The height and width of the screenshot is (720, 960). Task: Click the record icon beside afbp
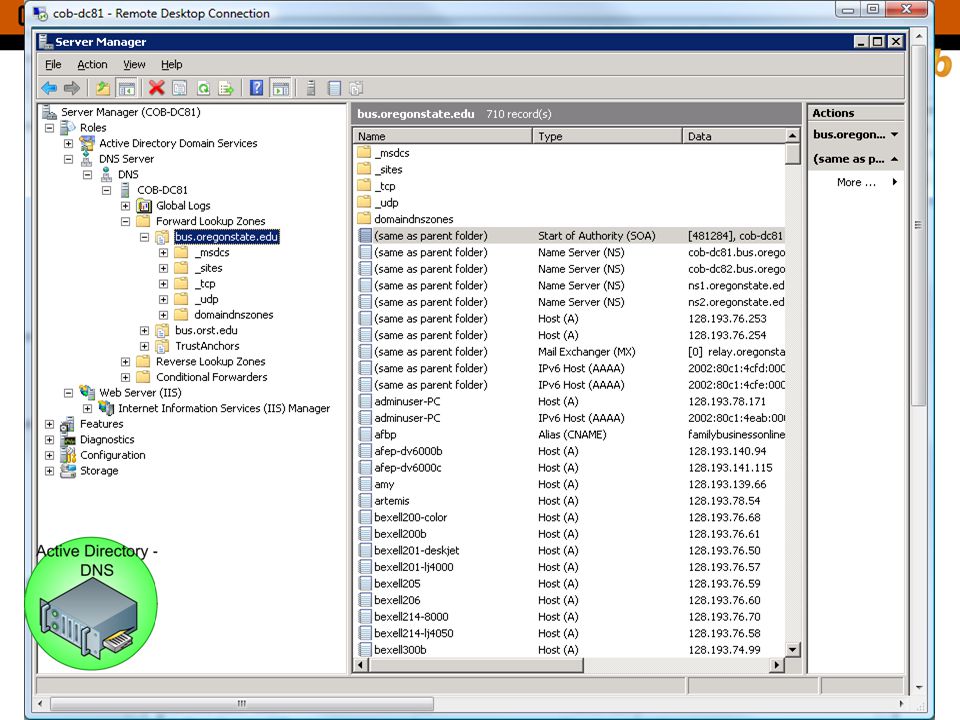pyautogui.click(x=366, y=434)
